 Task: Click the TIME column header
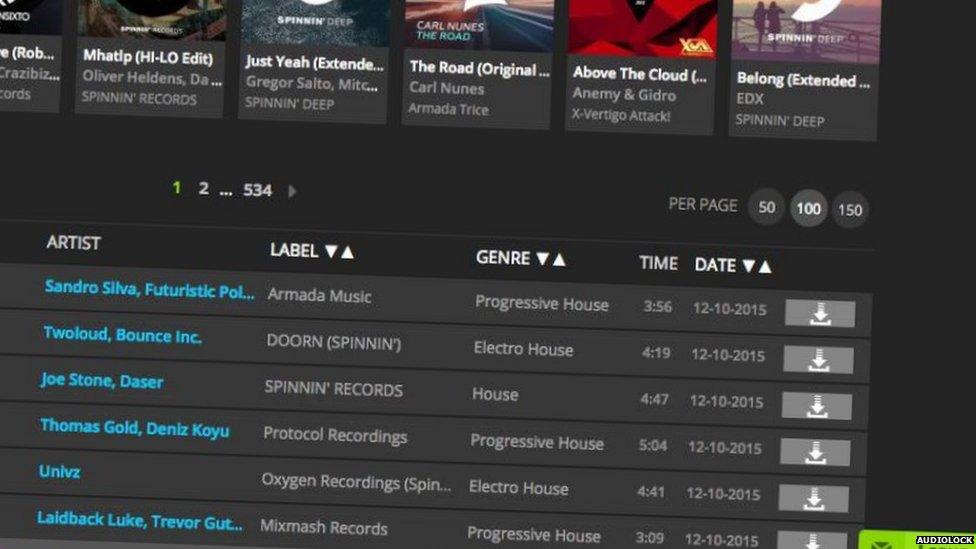[658, 263]
